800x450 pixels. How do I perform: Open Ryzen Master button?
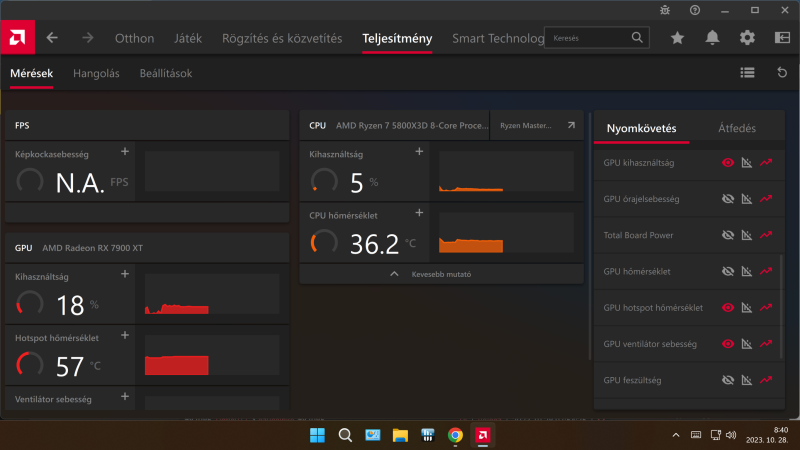[x=536, y=125]
